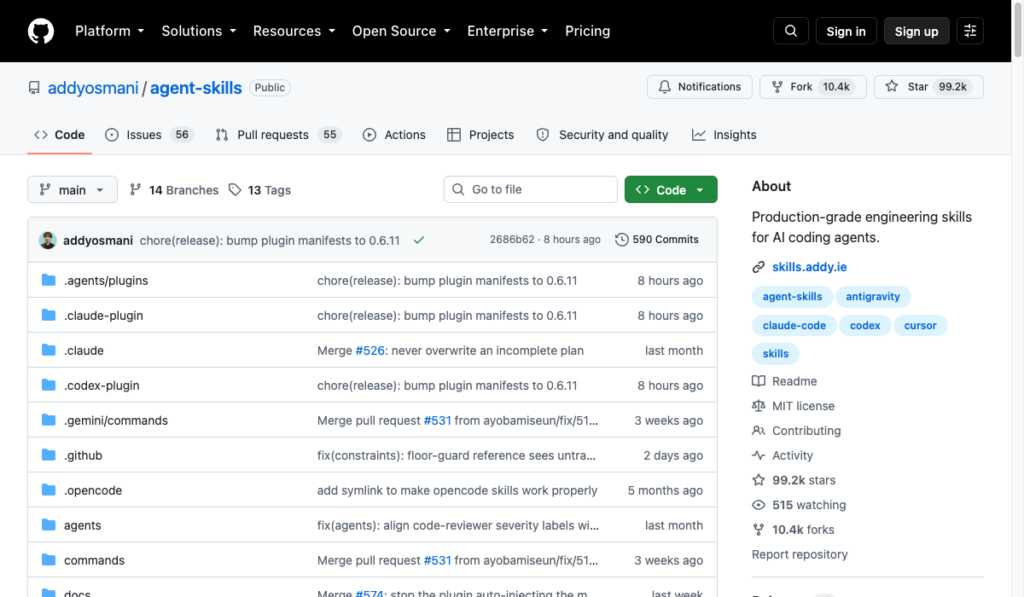Viewport: 1024px width, 597px height.
Task: Click addyosmani's avatar in latest commit row
Action: pyautogui.click(x=48, y=240)
